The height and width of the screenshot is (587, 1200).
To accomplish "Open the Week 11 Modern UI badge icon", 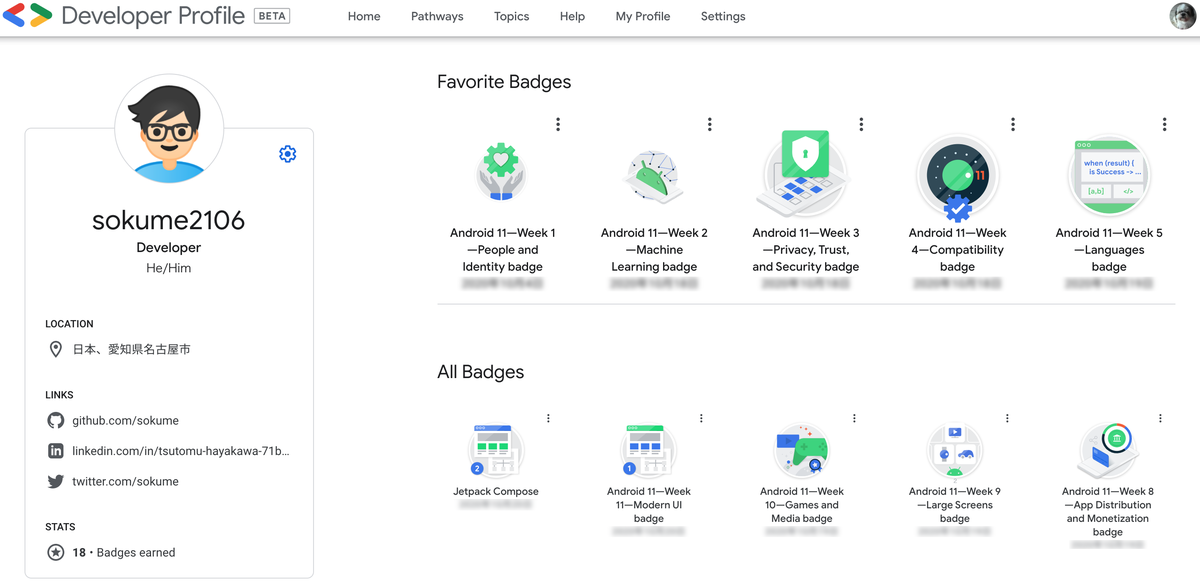I will [x=648, y=450].
